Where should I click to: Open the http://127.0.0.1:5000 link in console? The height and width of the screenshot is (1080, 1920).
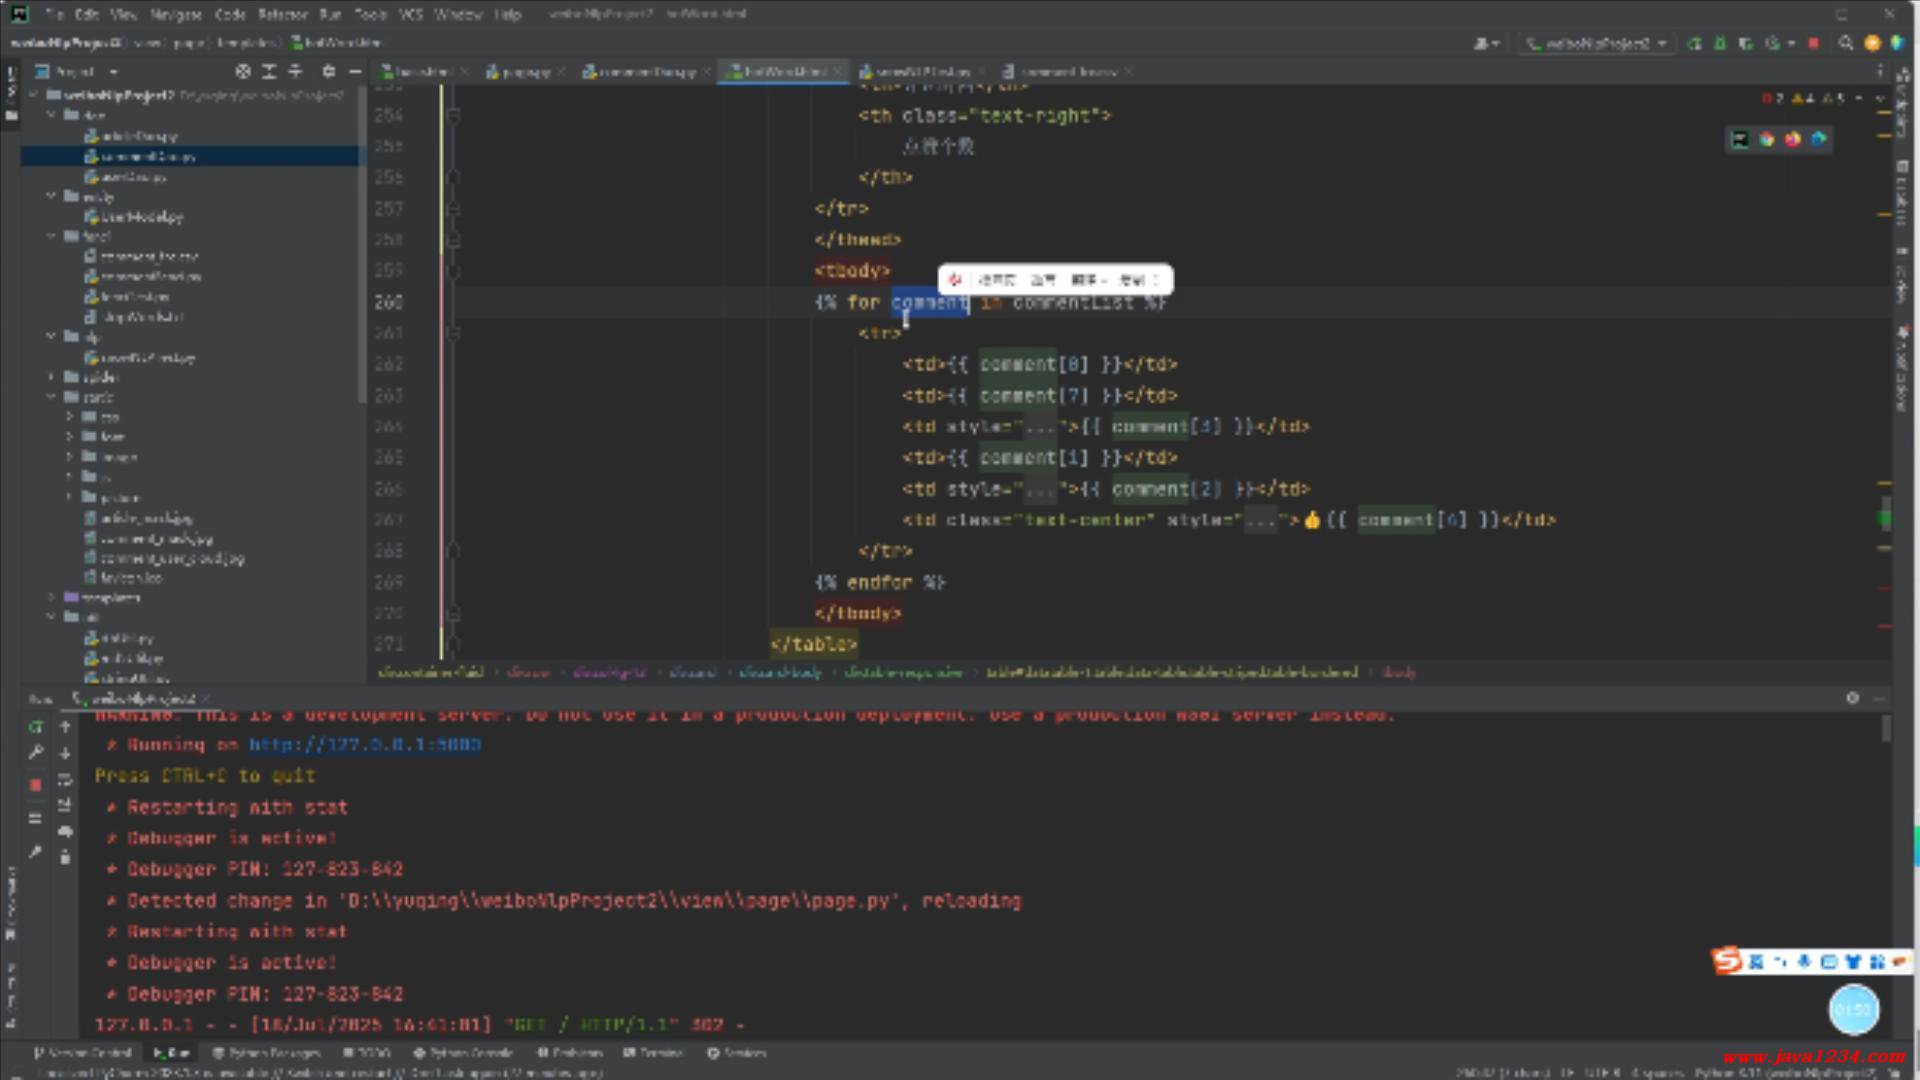tap(365, 745)
